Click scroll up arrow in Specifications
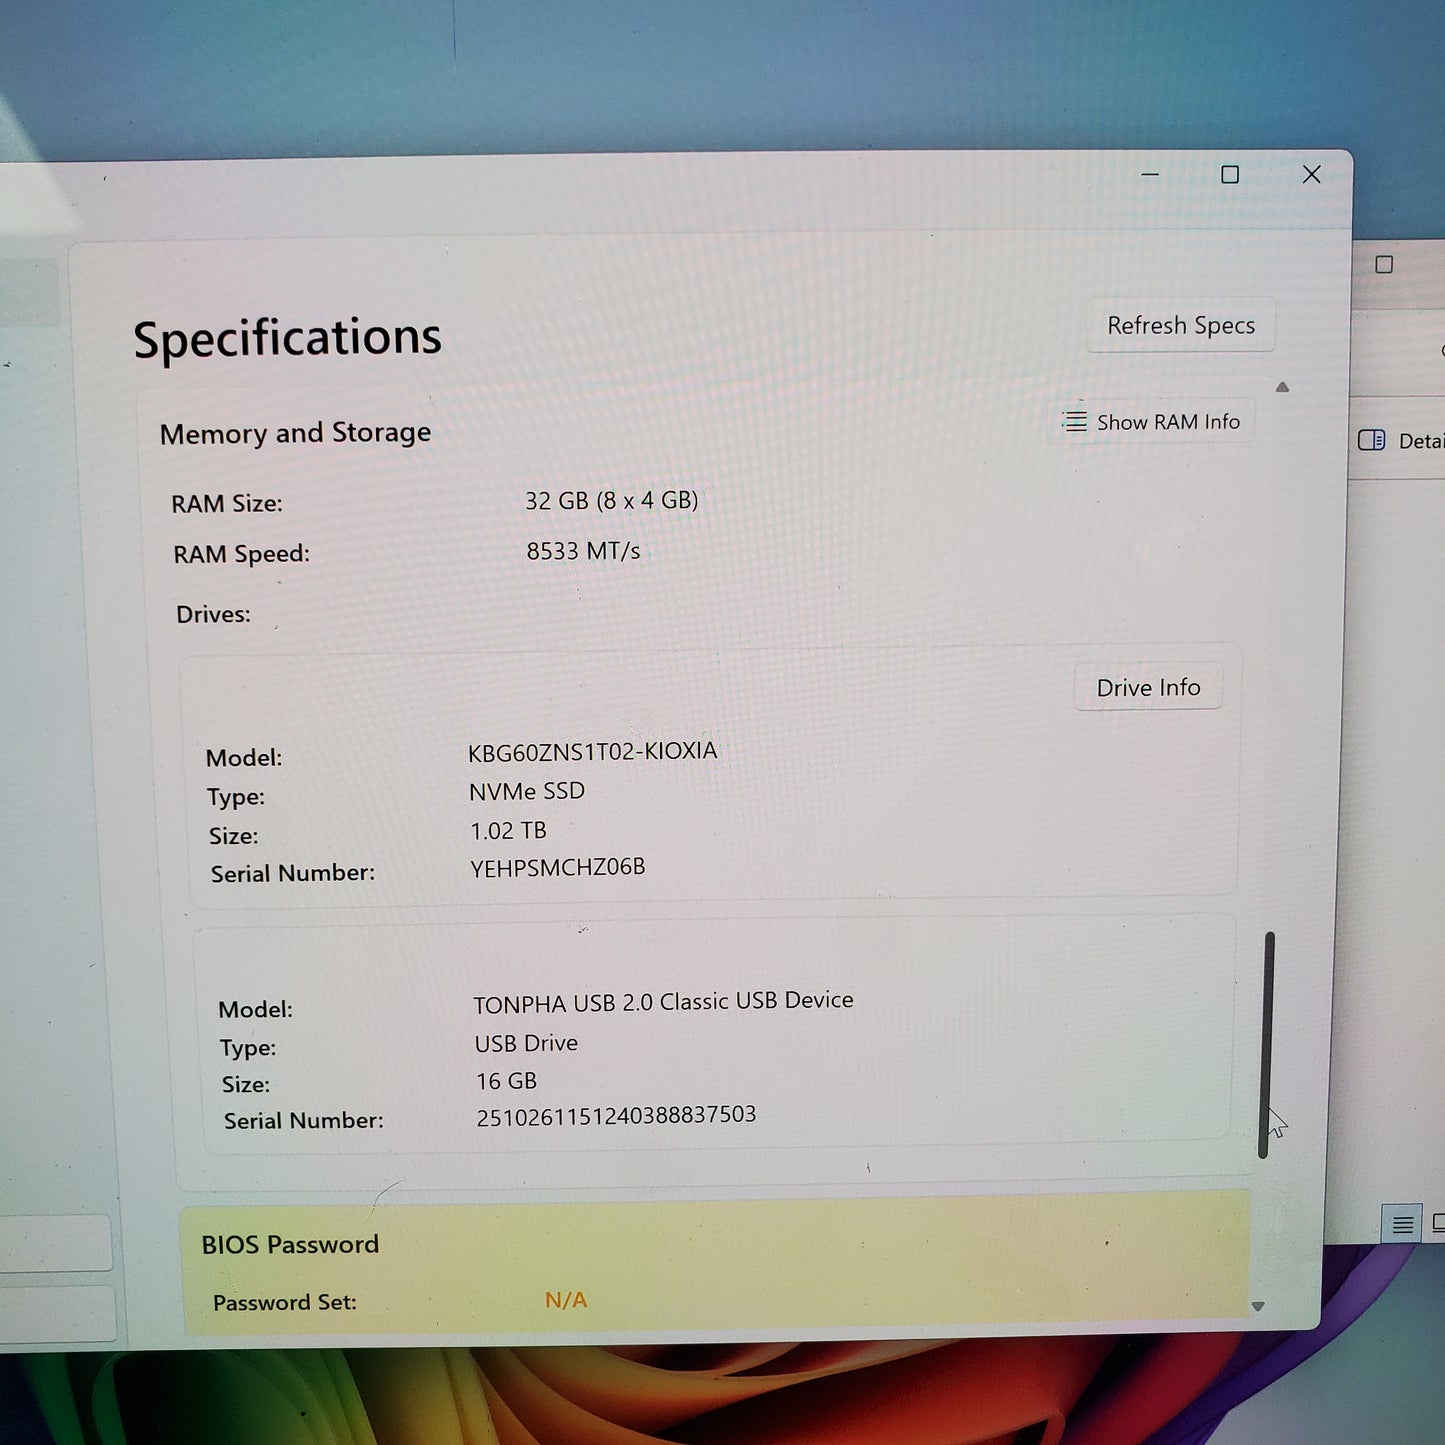Image resolution: width=1445 pixels, height=1445 pixels. [x=1283, y=387]
